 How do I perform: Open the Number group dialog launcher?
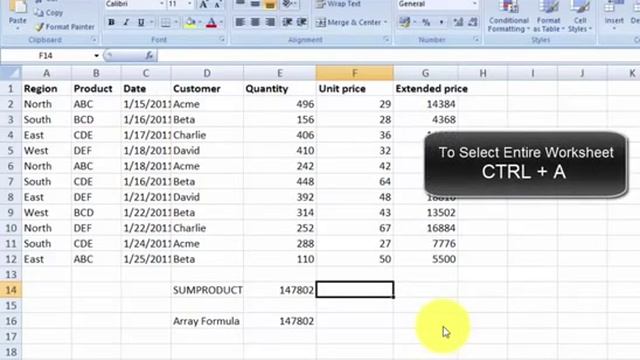[x=476, y=40]
